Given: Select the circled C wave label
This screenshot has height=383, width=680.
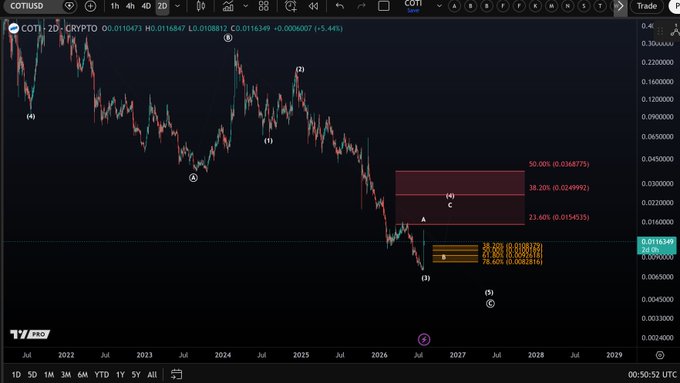Looking at the screenshot, I should (490, 304).
